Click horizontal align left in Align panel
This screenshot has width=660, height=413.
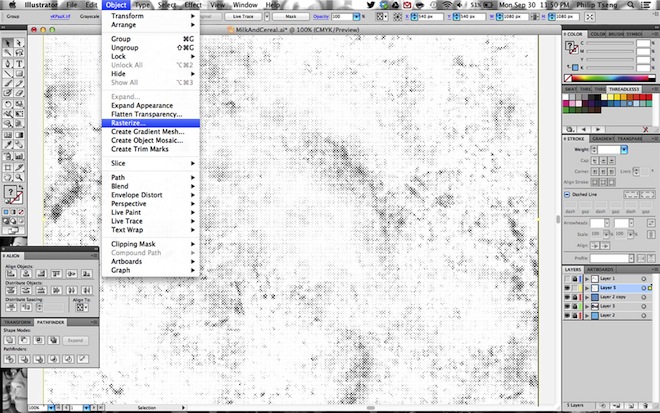(11, 274)
